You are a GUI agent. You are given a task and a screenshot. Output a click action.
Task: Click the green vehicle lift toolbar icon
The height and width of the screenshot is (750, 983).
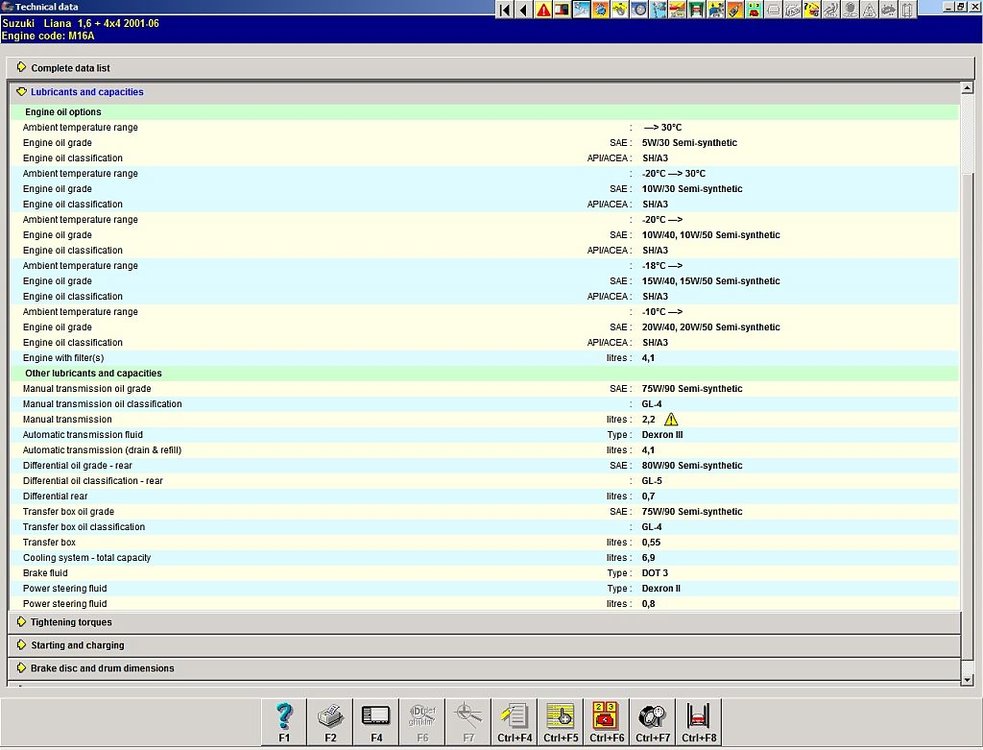tap(697, 10)
